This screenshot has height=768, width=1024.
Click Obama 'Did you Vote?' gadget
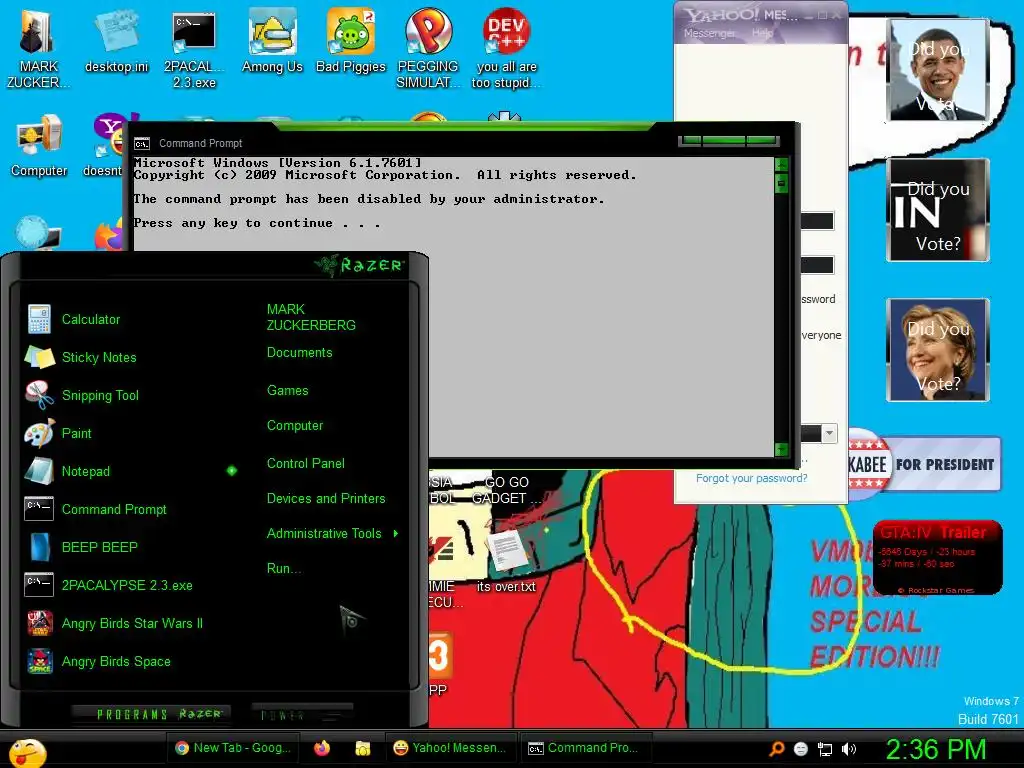[938, 71]
